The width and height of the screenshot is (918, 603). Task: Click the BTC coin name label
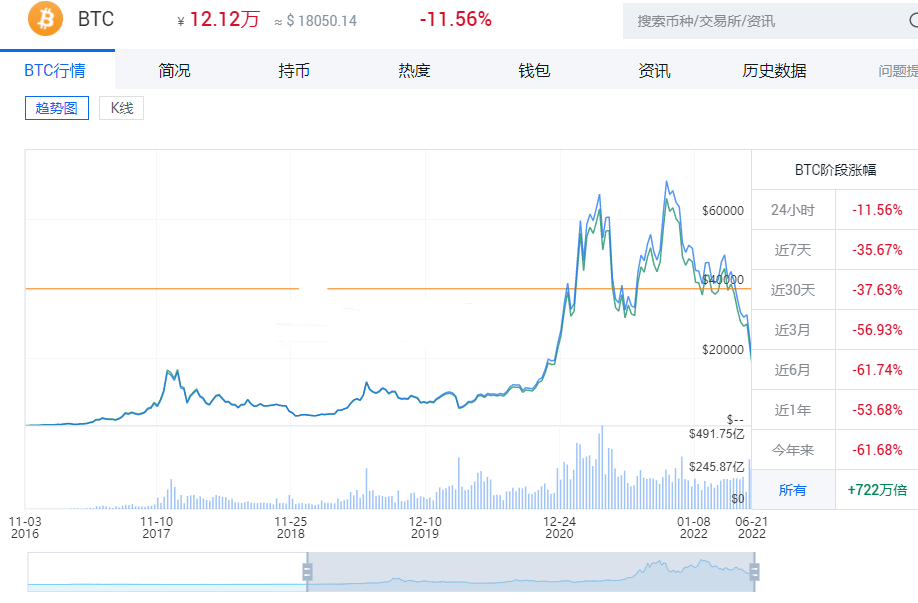96,19
